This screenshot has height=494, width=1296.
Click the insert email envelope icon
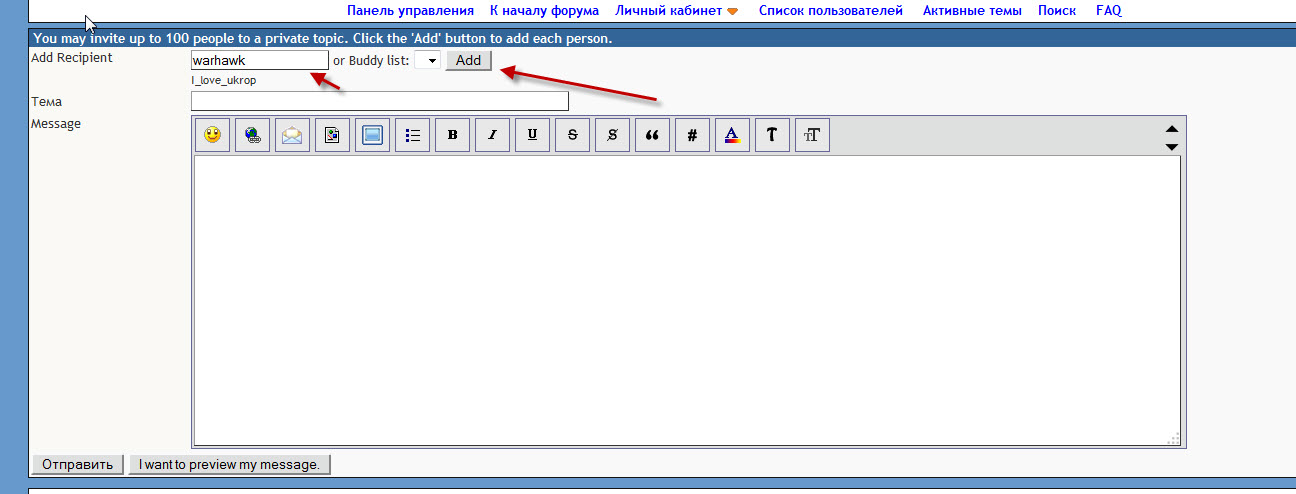point(292,135)
